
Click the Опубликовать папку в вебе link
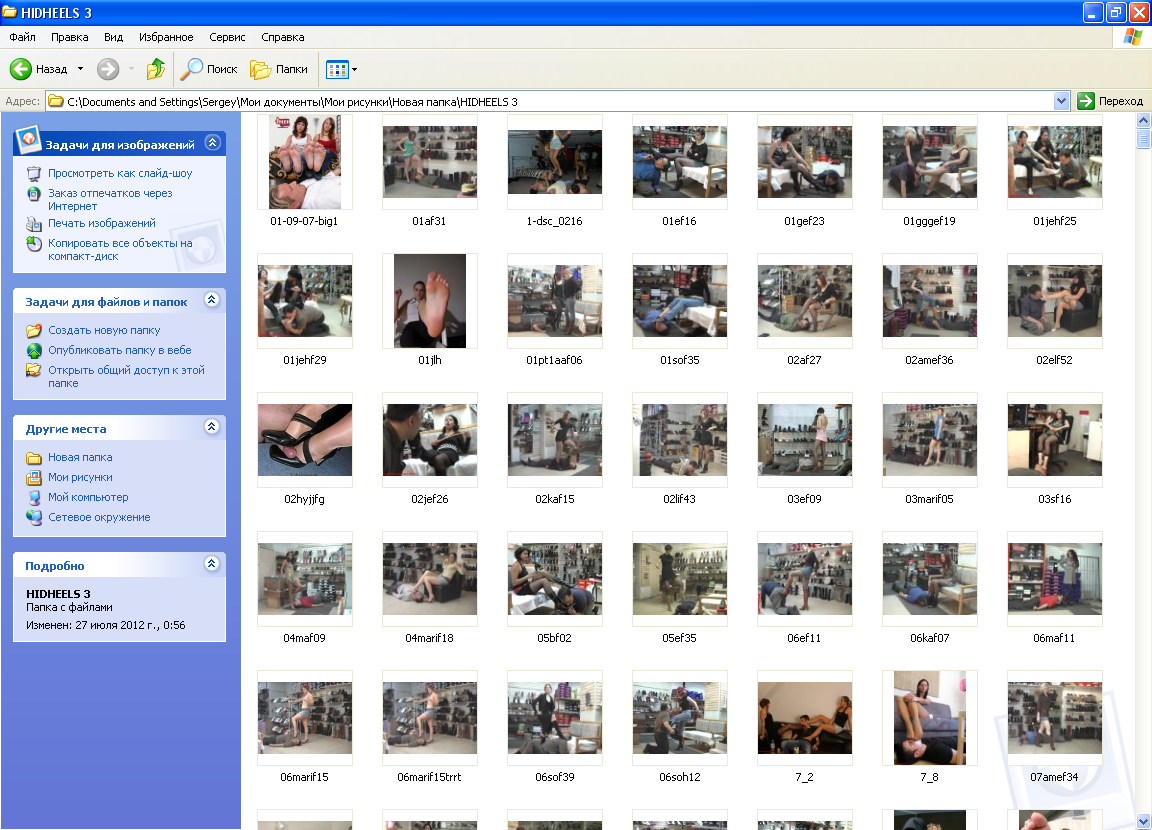pyautogui.click(x=120, y=350)
